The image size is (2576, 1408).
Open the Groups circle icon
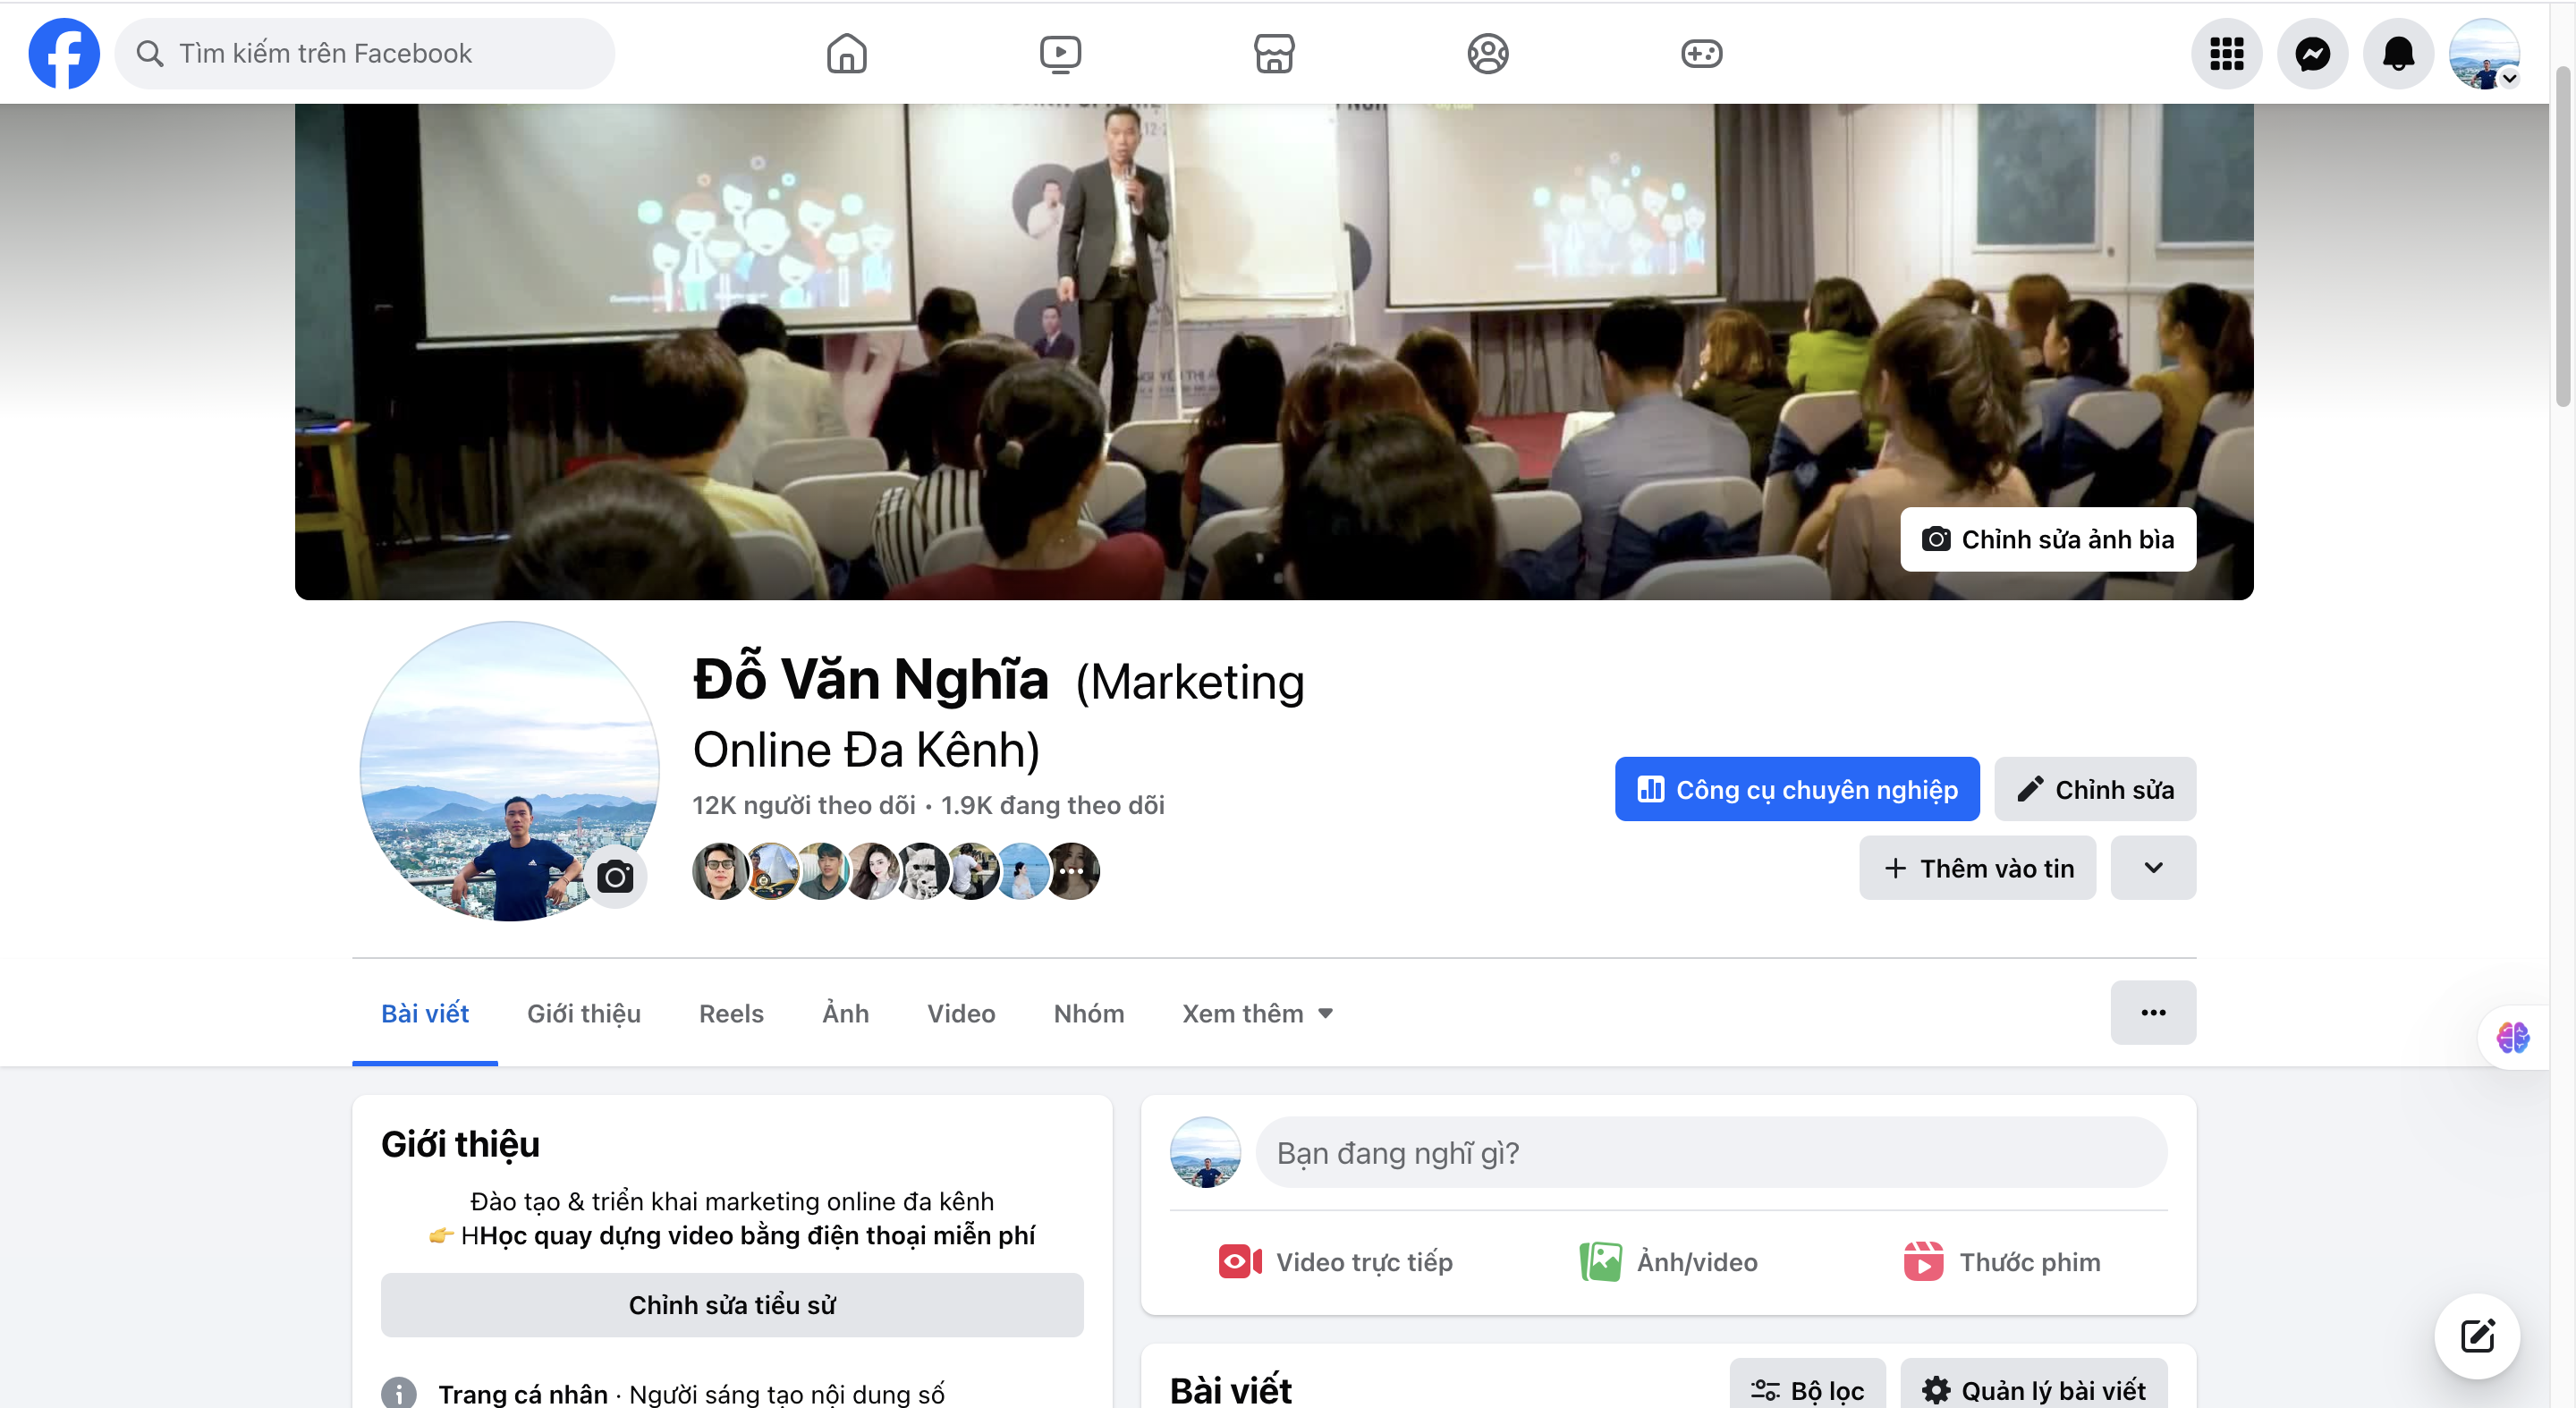pyautogui.click(x=1488, y=53)
